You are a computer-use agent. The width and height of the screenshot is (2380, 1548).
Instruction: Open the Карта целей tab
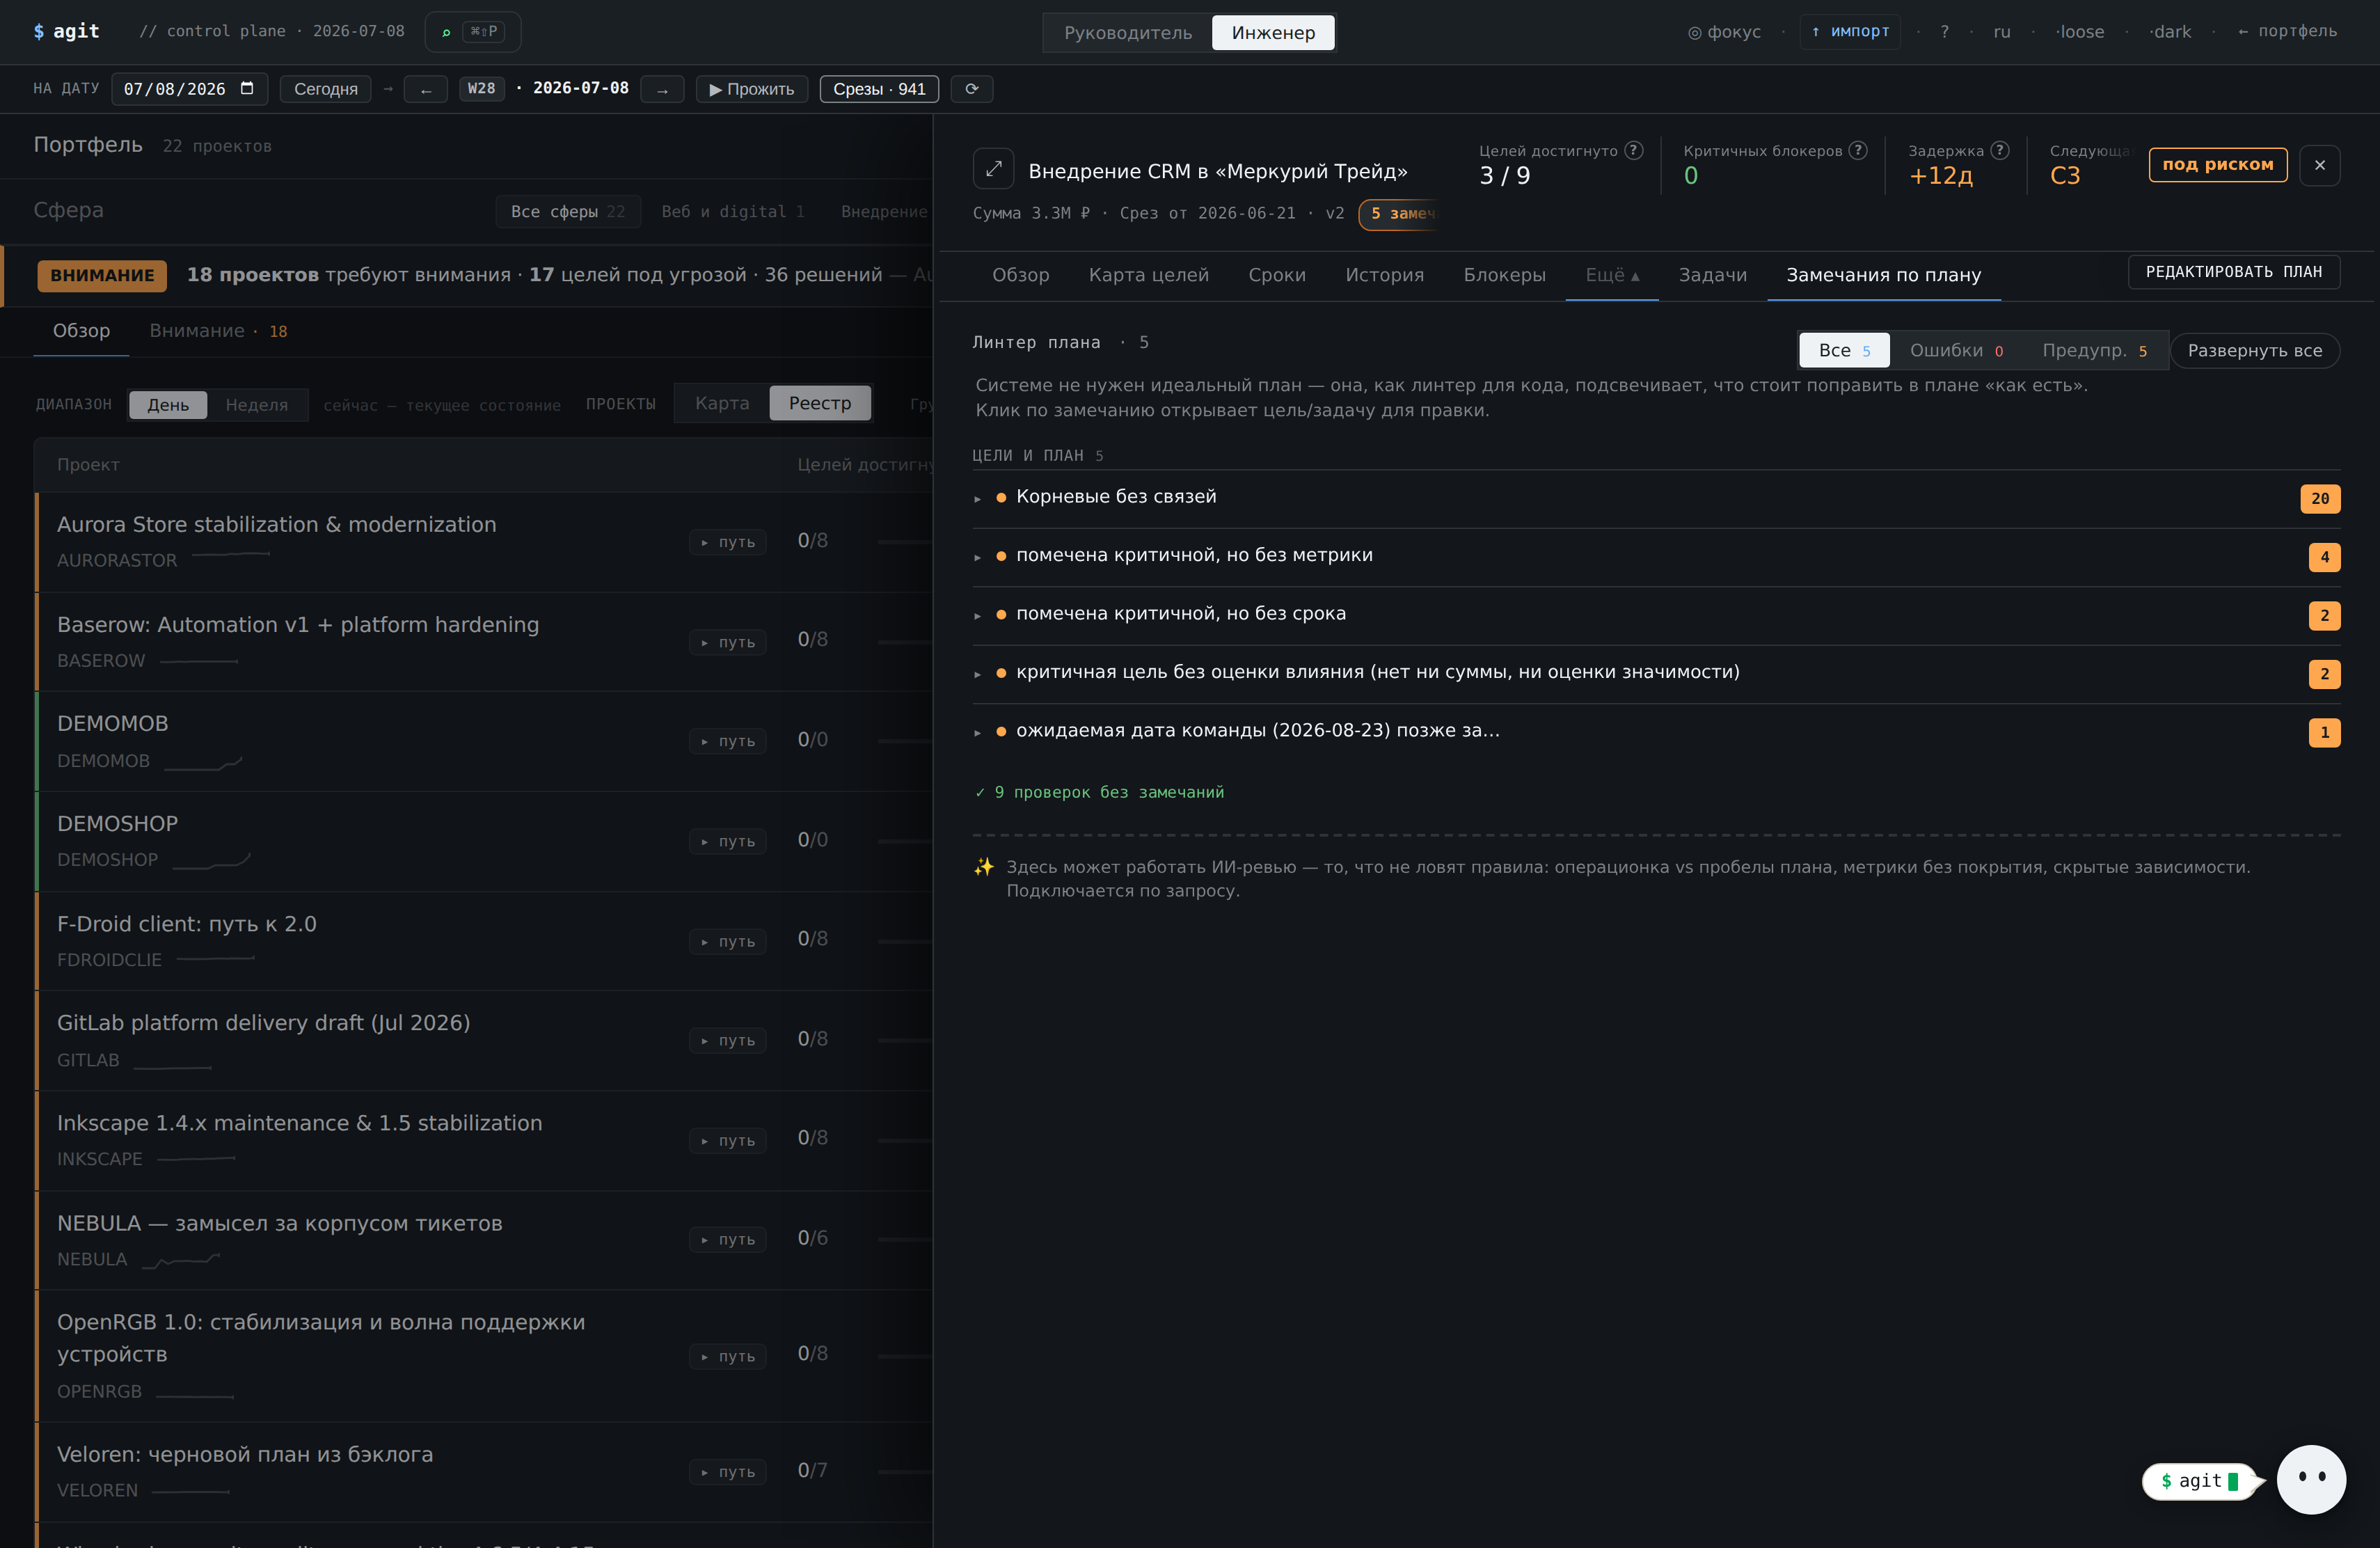(x=1149, y=275)
